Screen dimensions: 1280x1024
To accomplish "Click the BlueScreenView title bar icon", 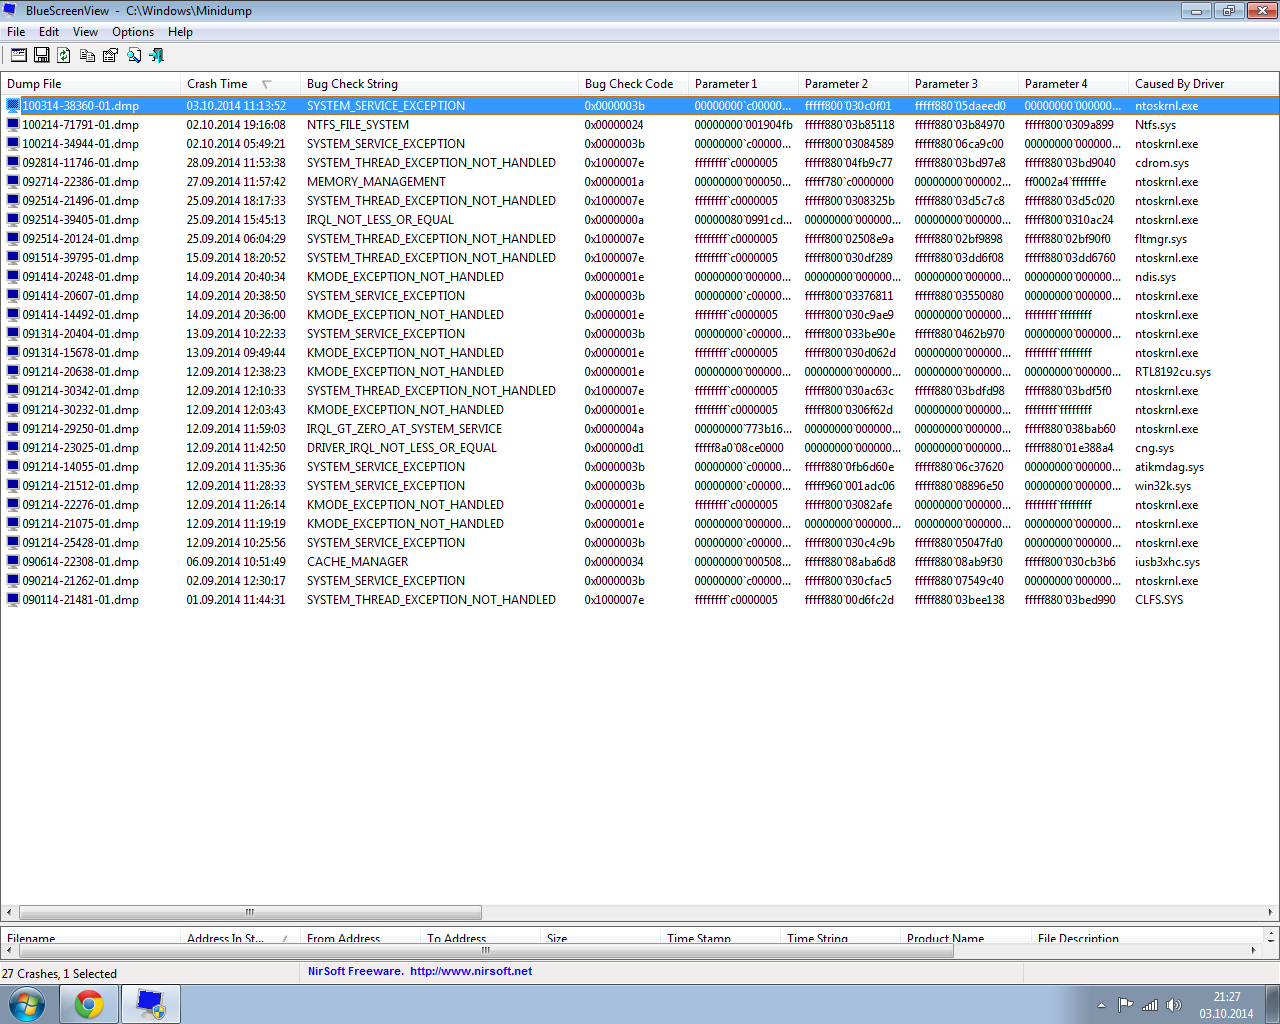I will click(x=11, y=10).
